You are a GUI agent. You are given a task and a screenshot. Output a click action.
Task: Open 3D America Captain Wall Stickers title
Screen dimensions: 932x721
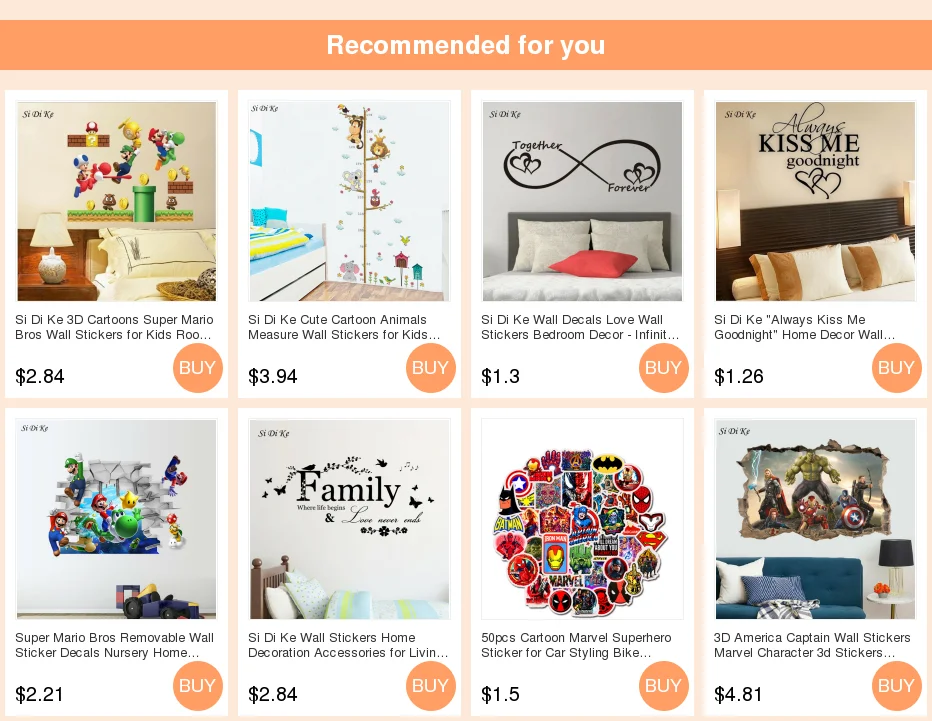[812, 646]
